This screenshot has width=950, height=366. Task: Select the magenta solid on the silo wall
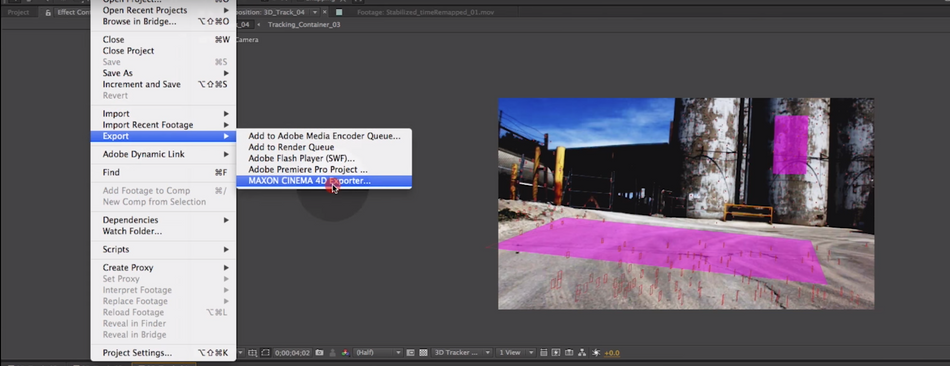click(791, 145)
